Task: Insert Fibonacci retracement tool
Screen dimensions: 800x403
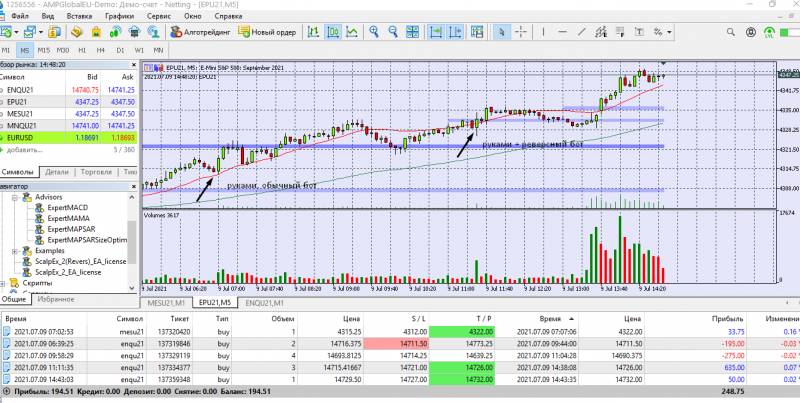Action: (x=620, y=32)
